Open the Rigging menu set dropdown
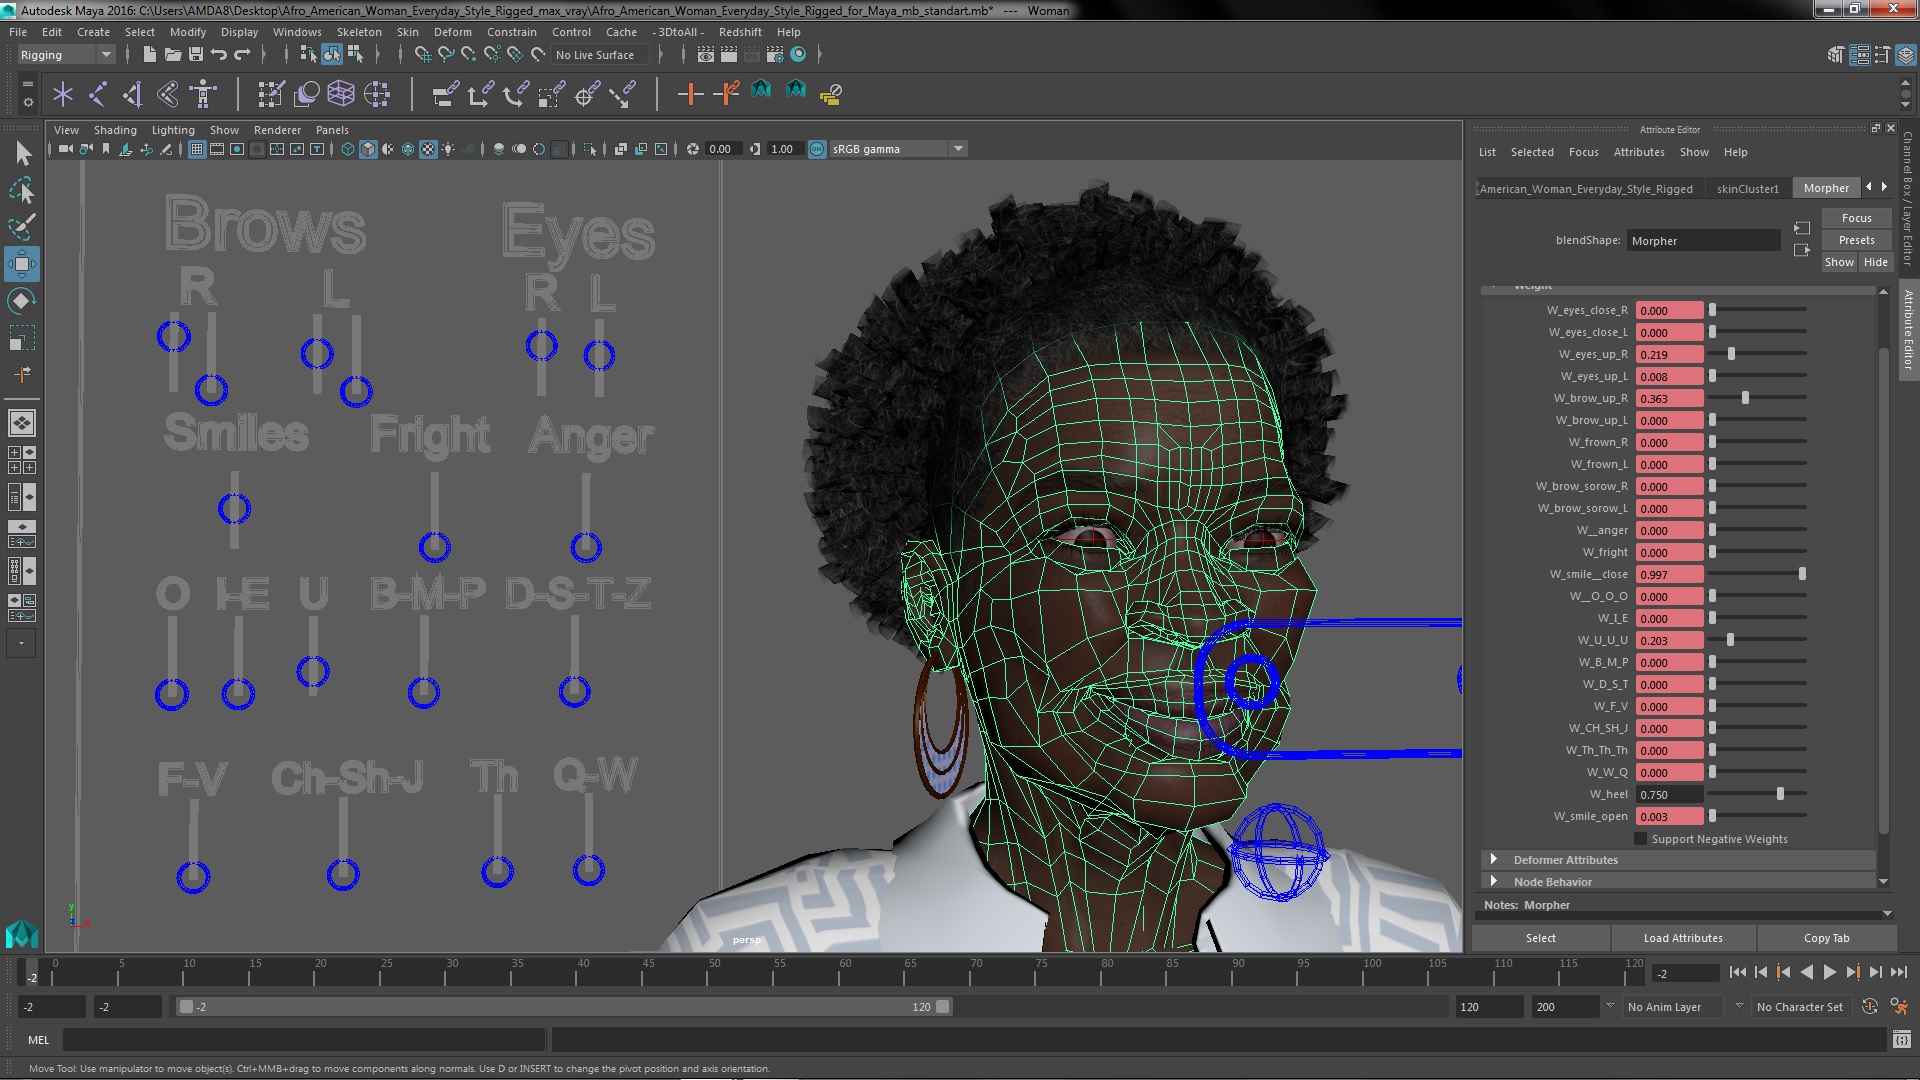 point(66,55)
